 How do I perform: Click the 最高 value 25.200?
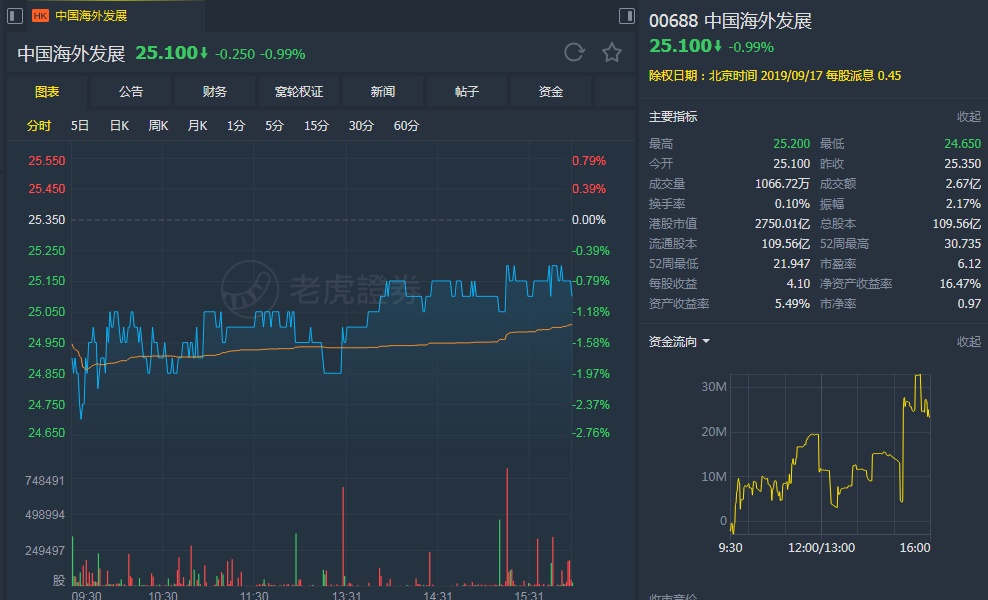pyautogui.click(x=791, y=144)
